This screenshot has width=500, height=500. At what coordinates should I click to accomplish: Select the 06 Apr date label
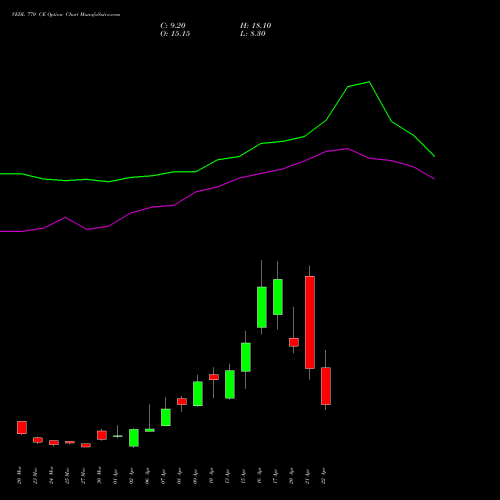(x=147, y=475)
